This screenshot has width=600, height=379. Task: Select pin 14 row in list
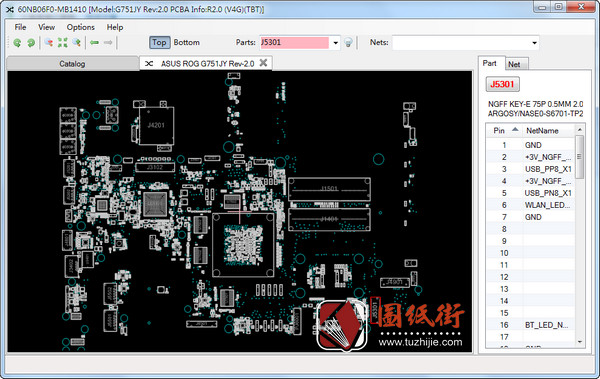[x=530, y=301]
